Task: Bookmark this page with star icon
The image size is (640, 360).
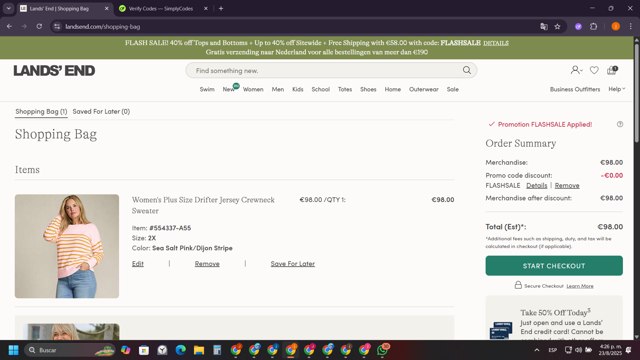Action: pyautogui.click(x=558, y=27)
